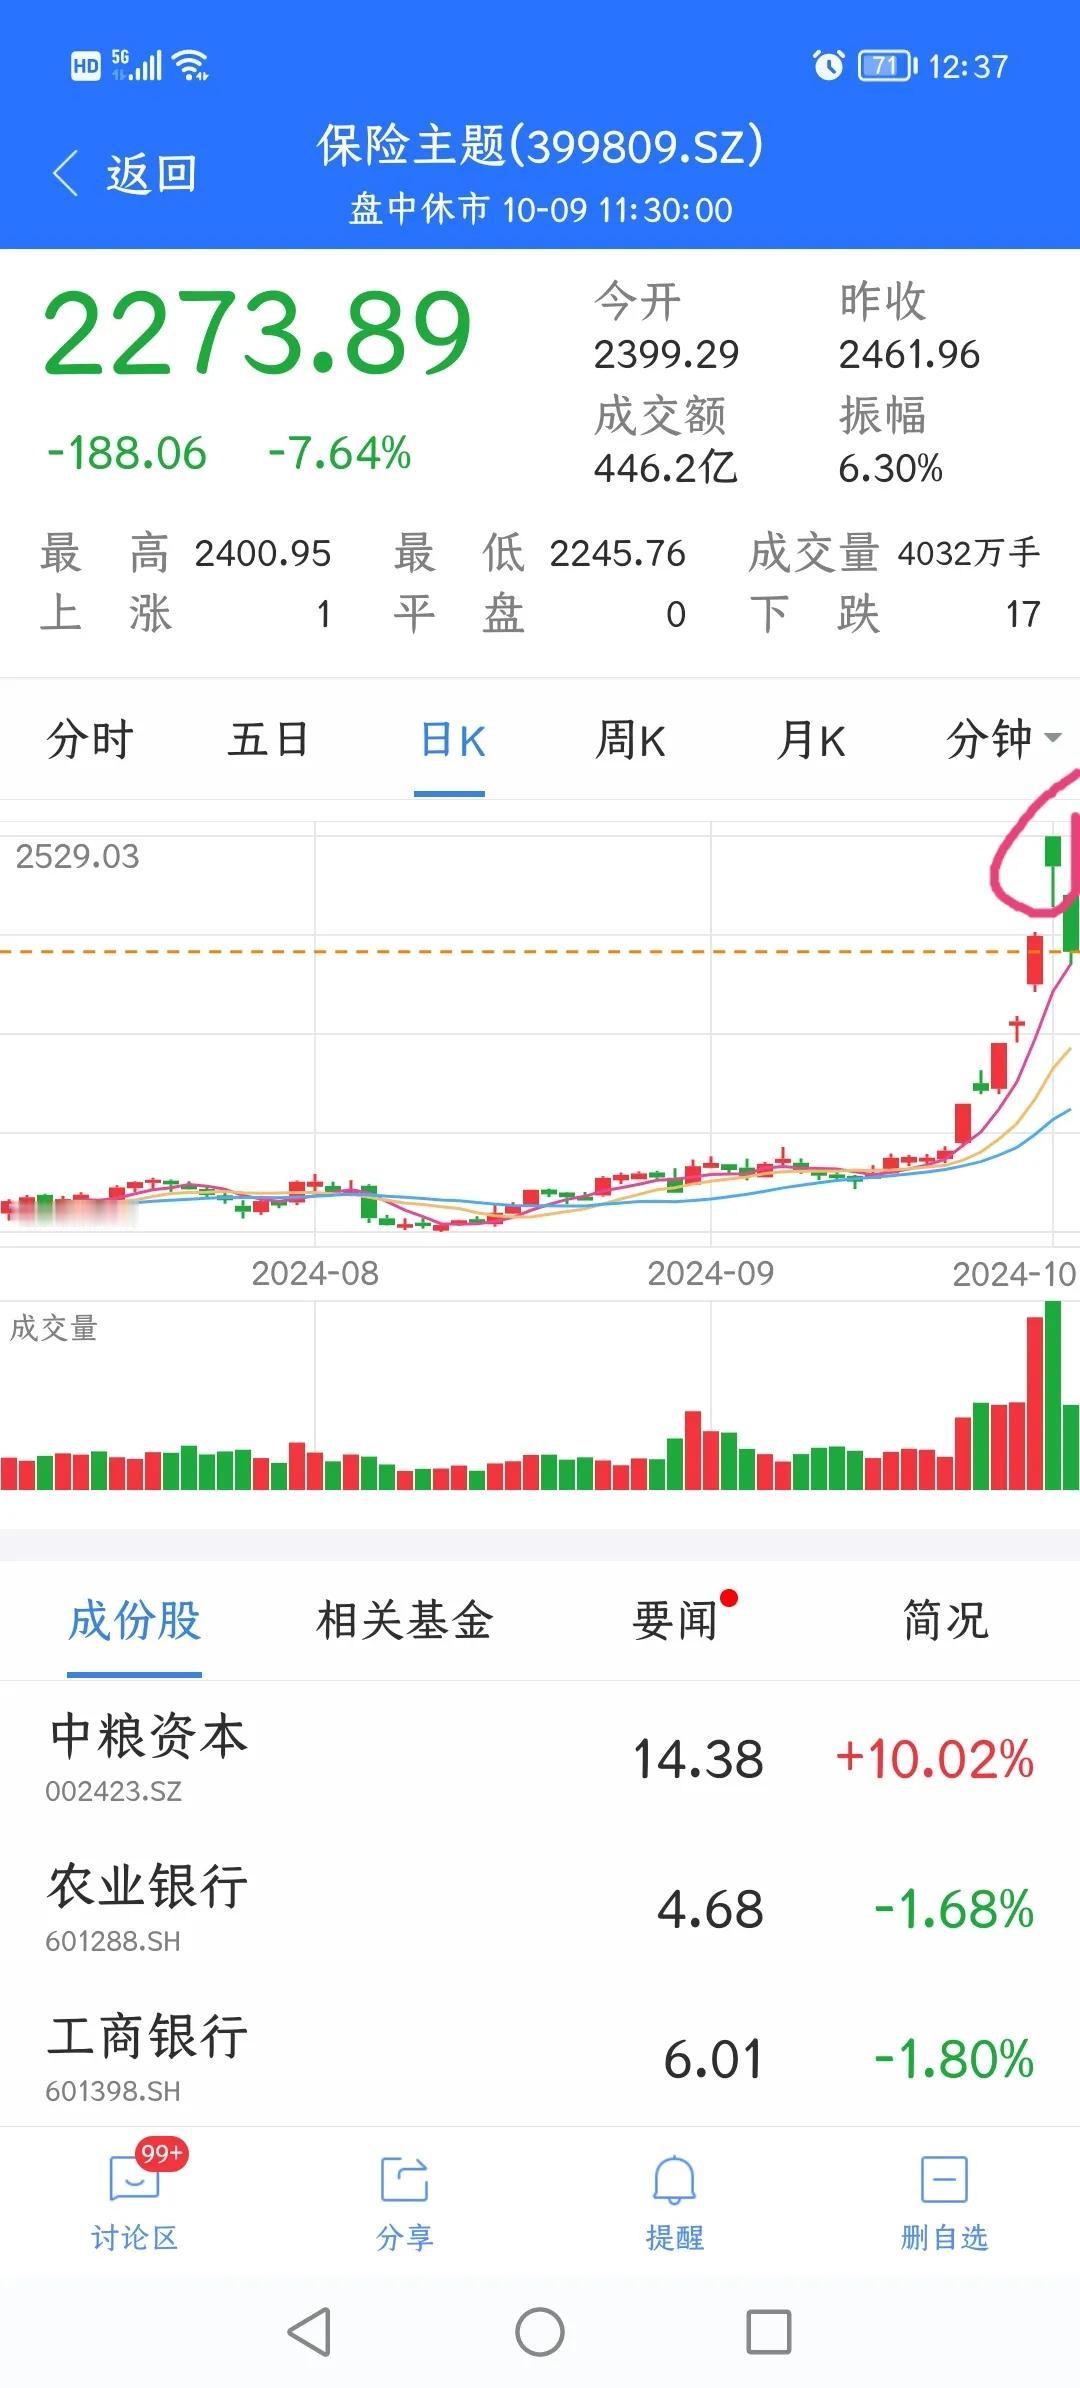This screenshot has width=1080, height=2388.
Task: Tap the back arrow icon
Action: (66, 175)
